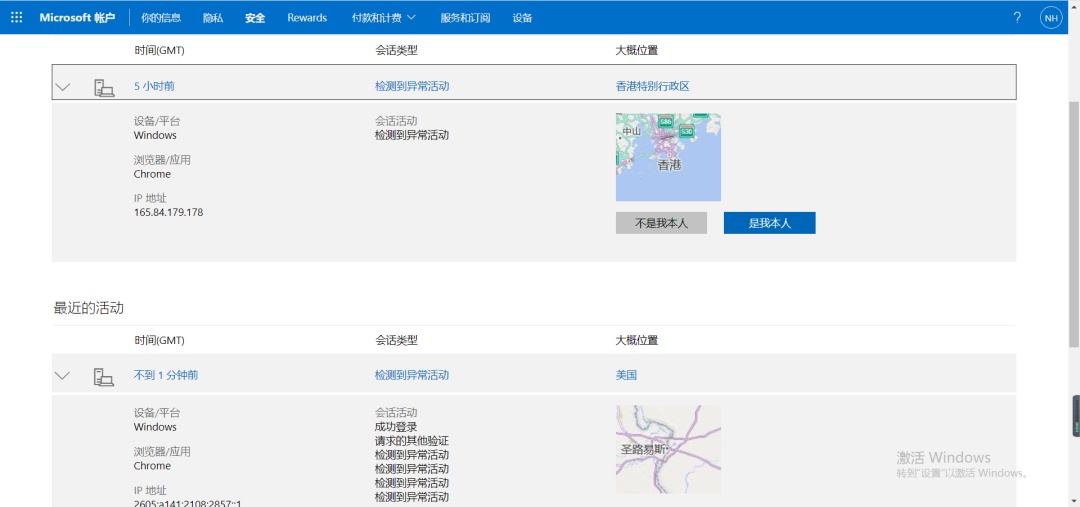Open the app launcher grid icon
Viewport: 1080px width, 507px height.
point(16,18)
